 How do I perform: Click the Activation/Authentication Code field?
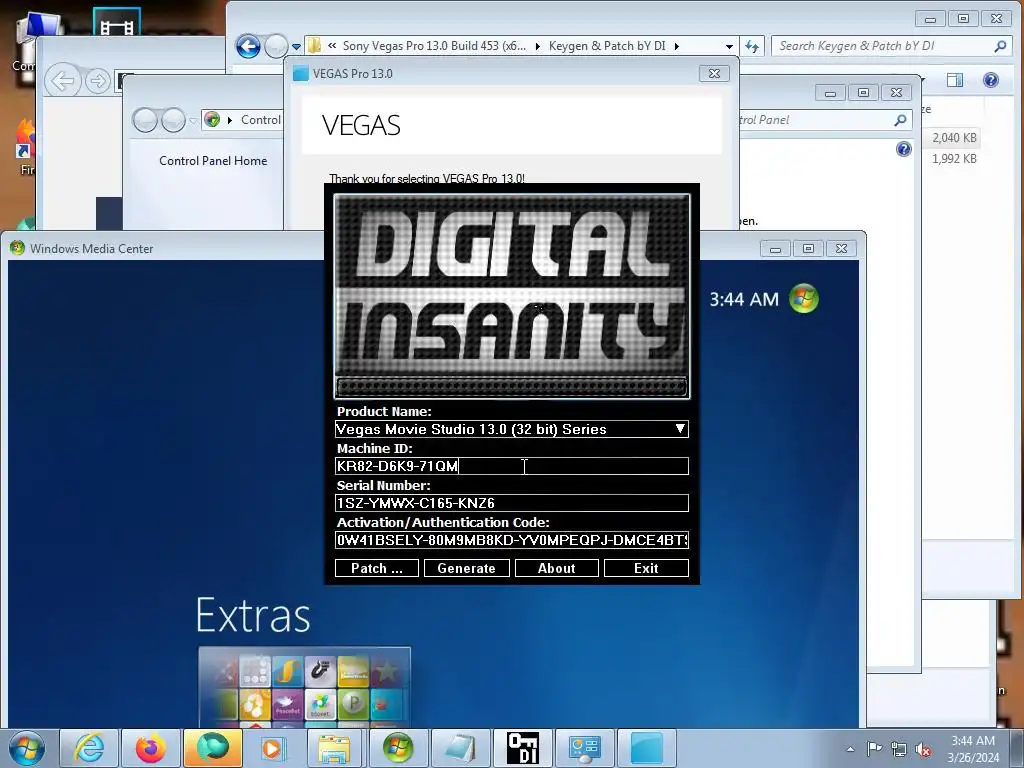click(x=511, y=540)
